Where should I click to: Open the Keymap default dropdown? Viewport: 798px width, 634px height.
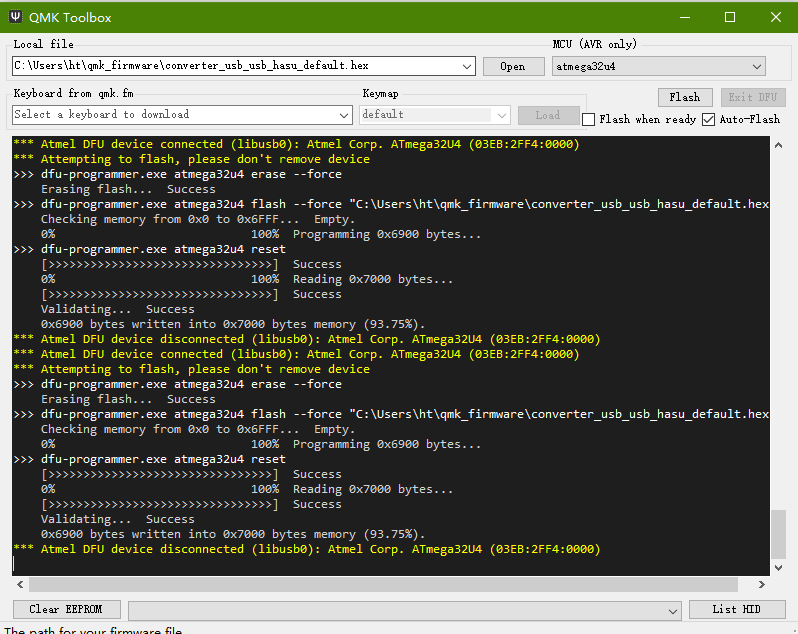(434, 115)
